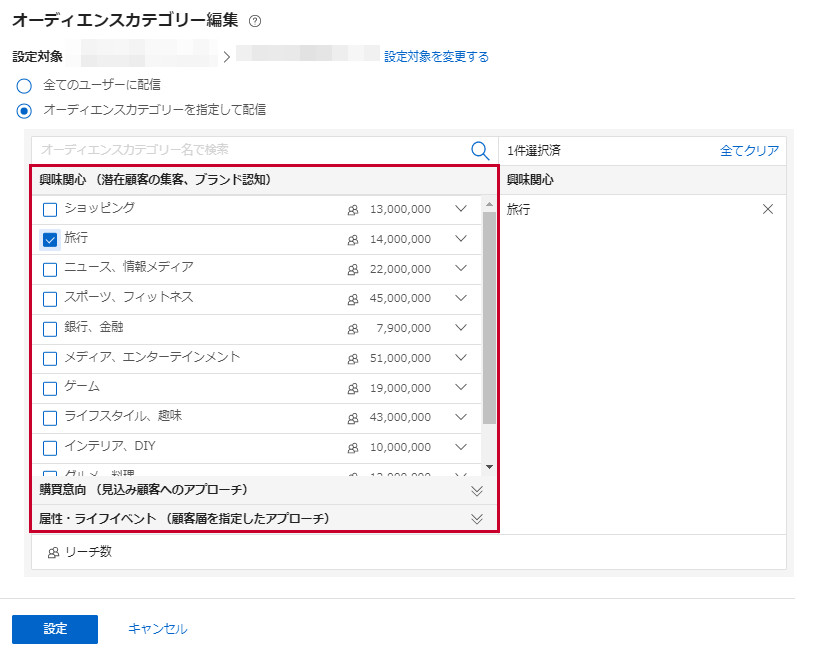This screenshot has height=653, width=817.
Task: Click the audience category search field
Action: coord(250,150)
